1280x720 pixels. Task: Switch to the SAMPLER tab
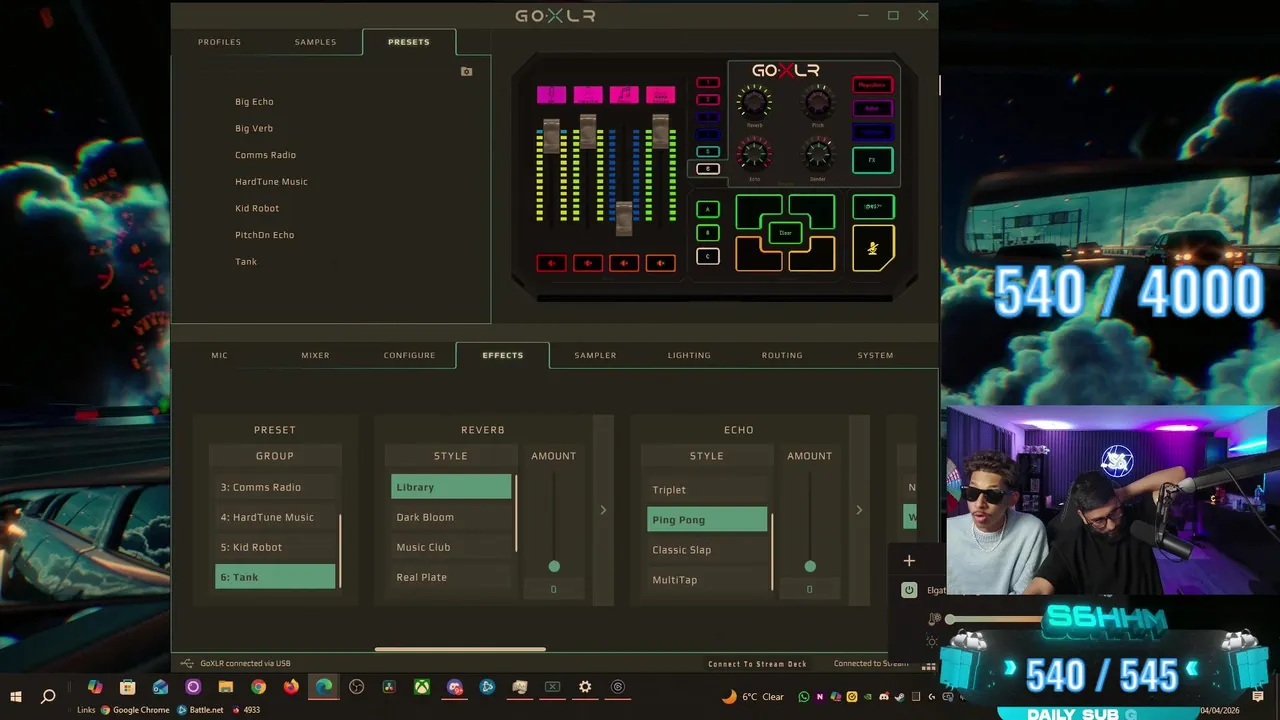[x=595, y=355]
